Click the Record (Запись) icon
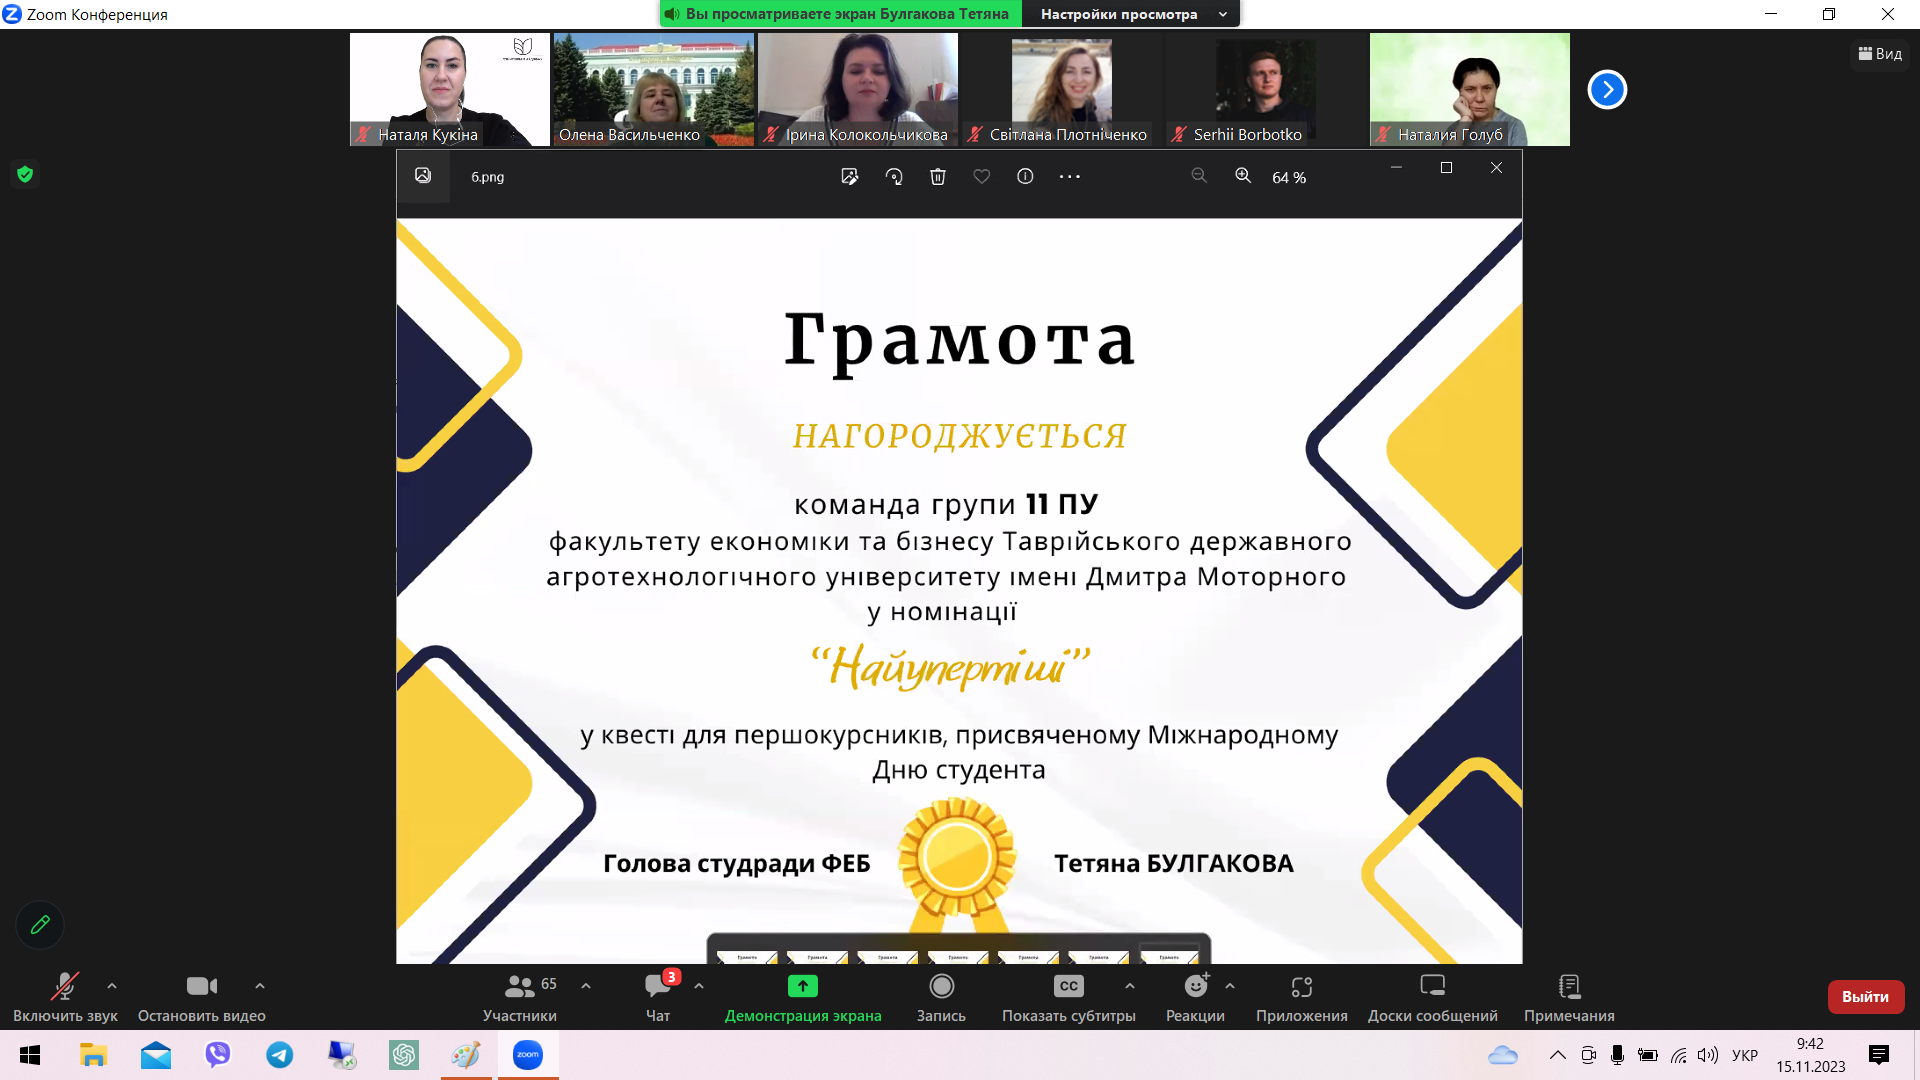The image size is (1920, 1080). [x=941, y=987]
